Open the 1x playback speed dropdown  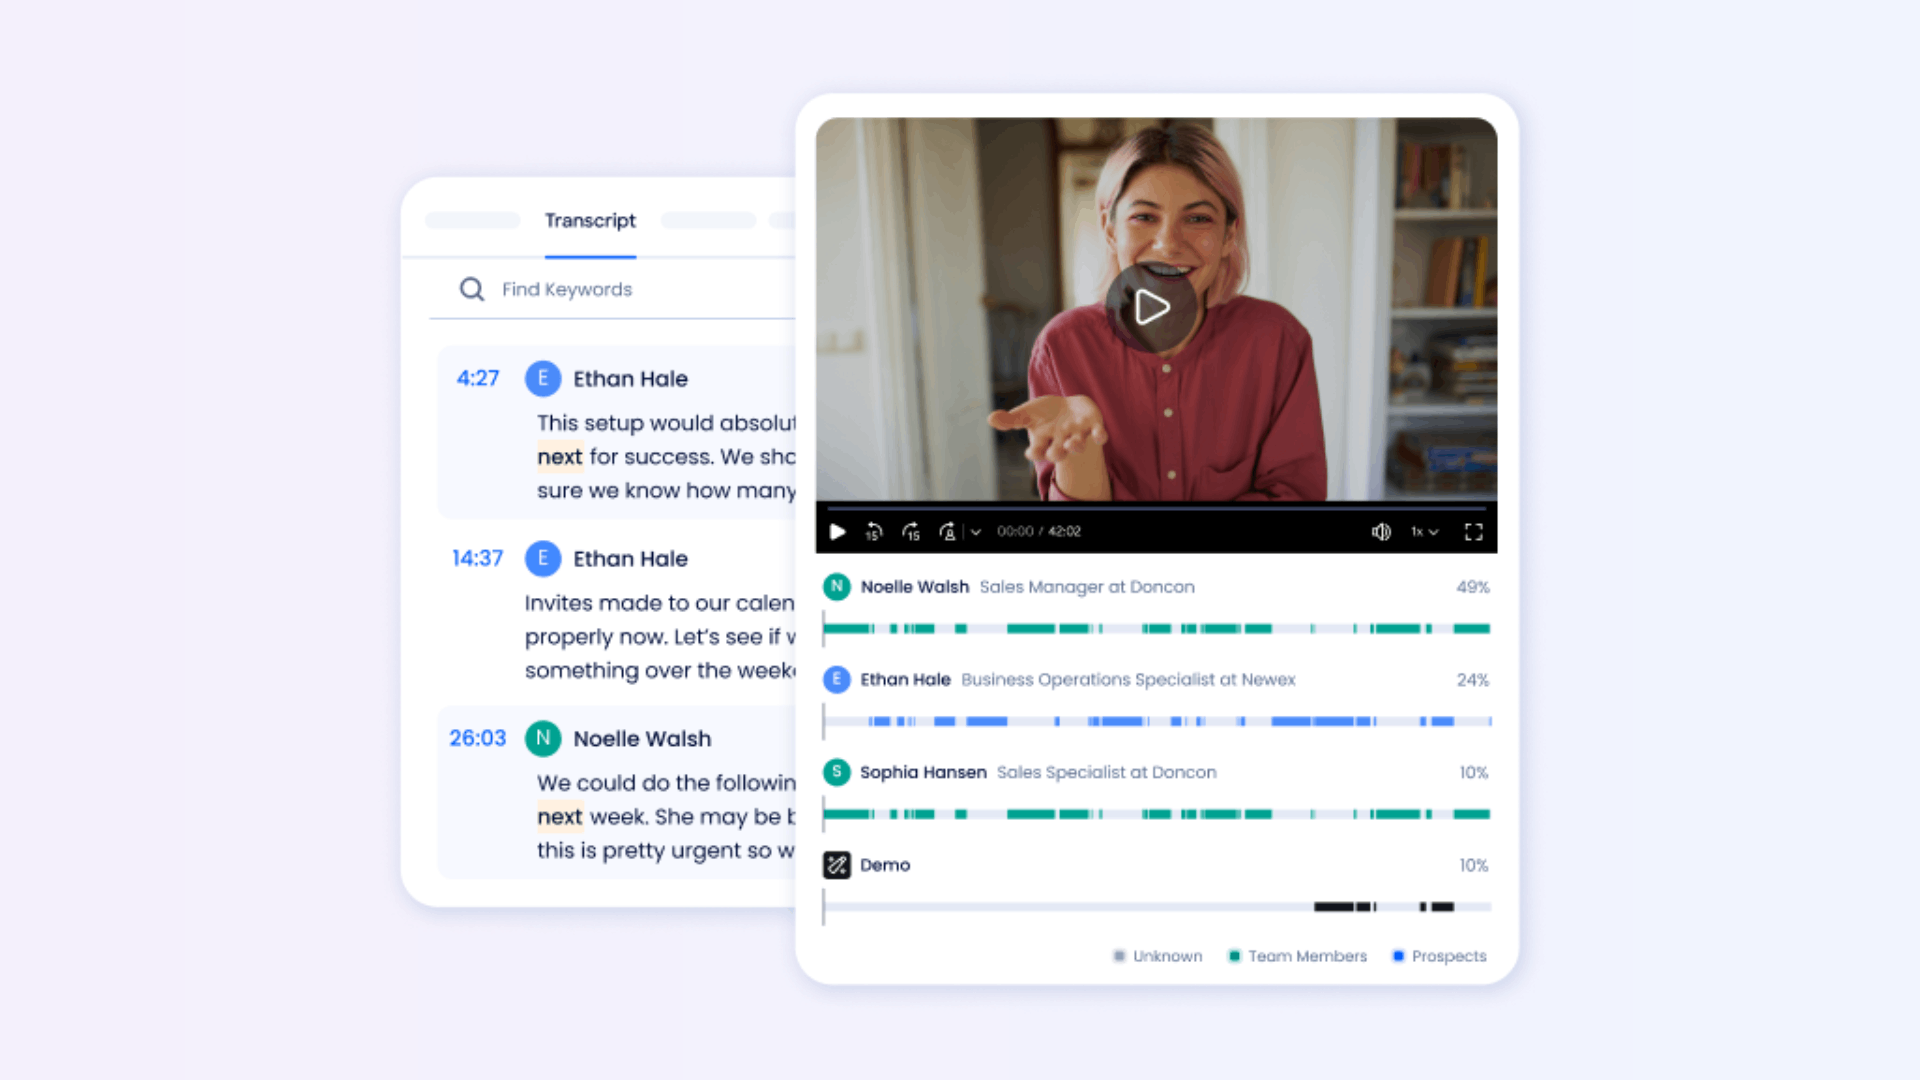pos(1424,532)
